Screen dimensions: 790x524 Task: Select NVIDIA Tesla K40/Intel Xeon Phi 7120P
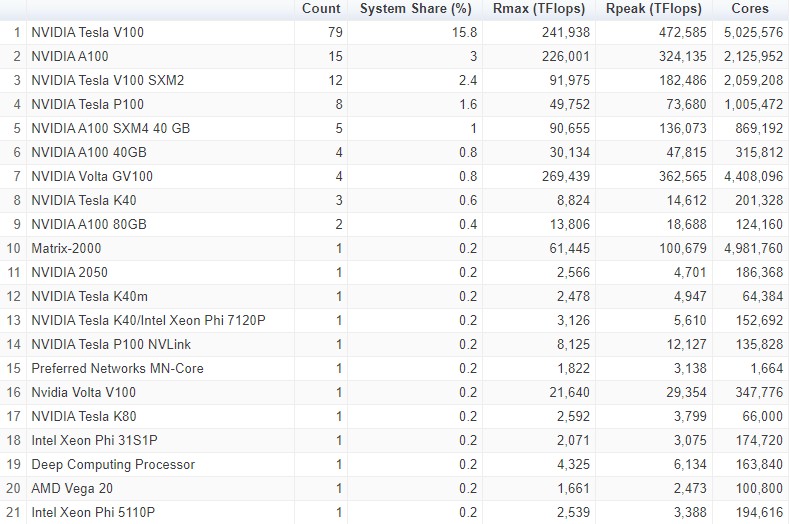(149, 320)
